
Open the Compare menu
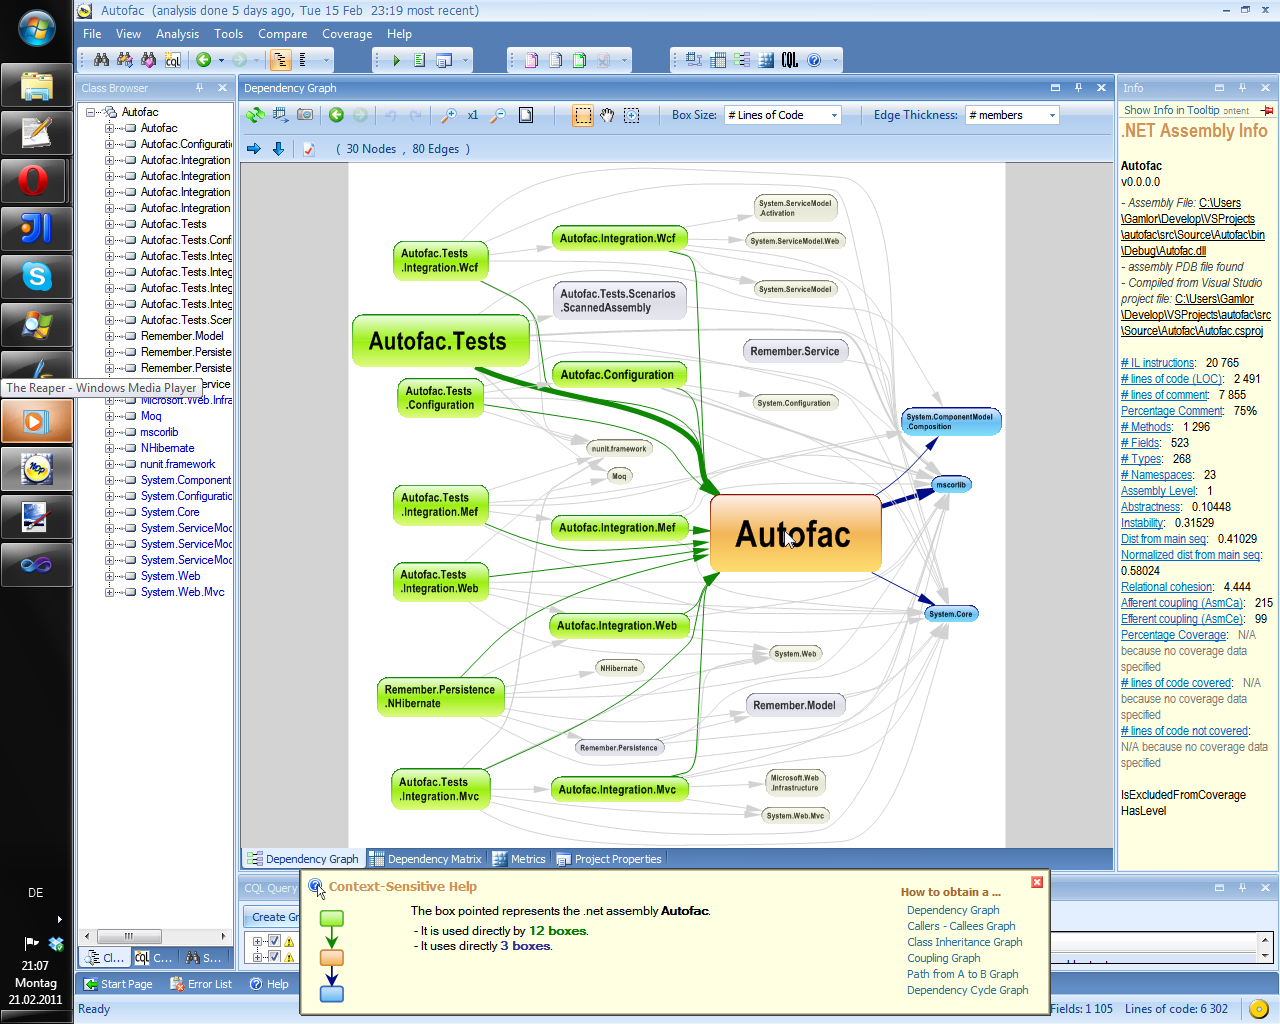[x=282, y=34]
